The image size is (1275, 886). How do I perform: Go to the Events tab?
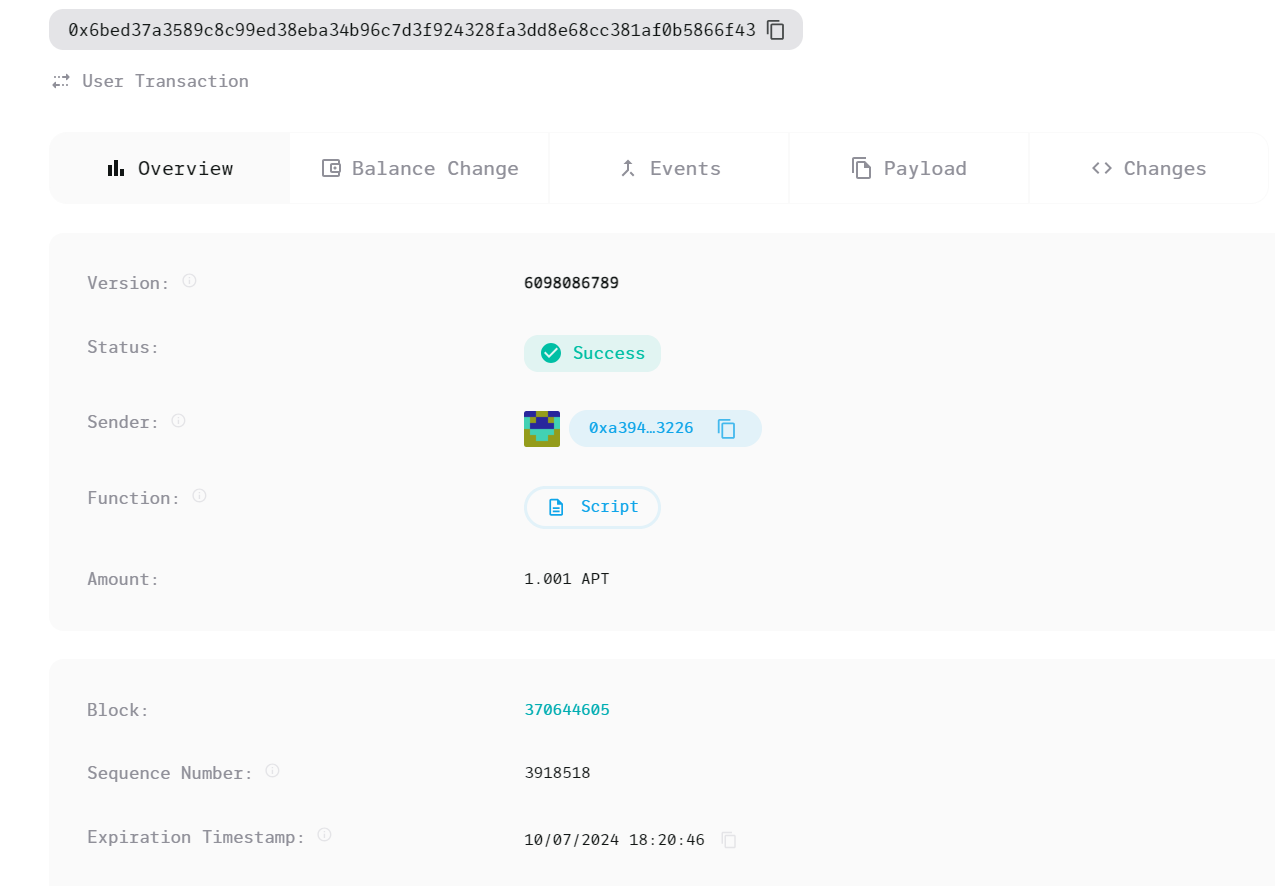[669, 168]
